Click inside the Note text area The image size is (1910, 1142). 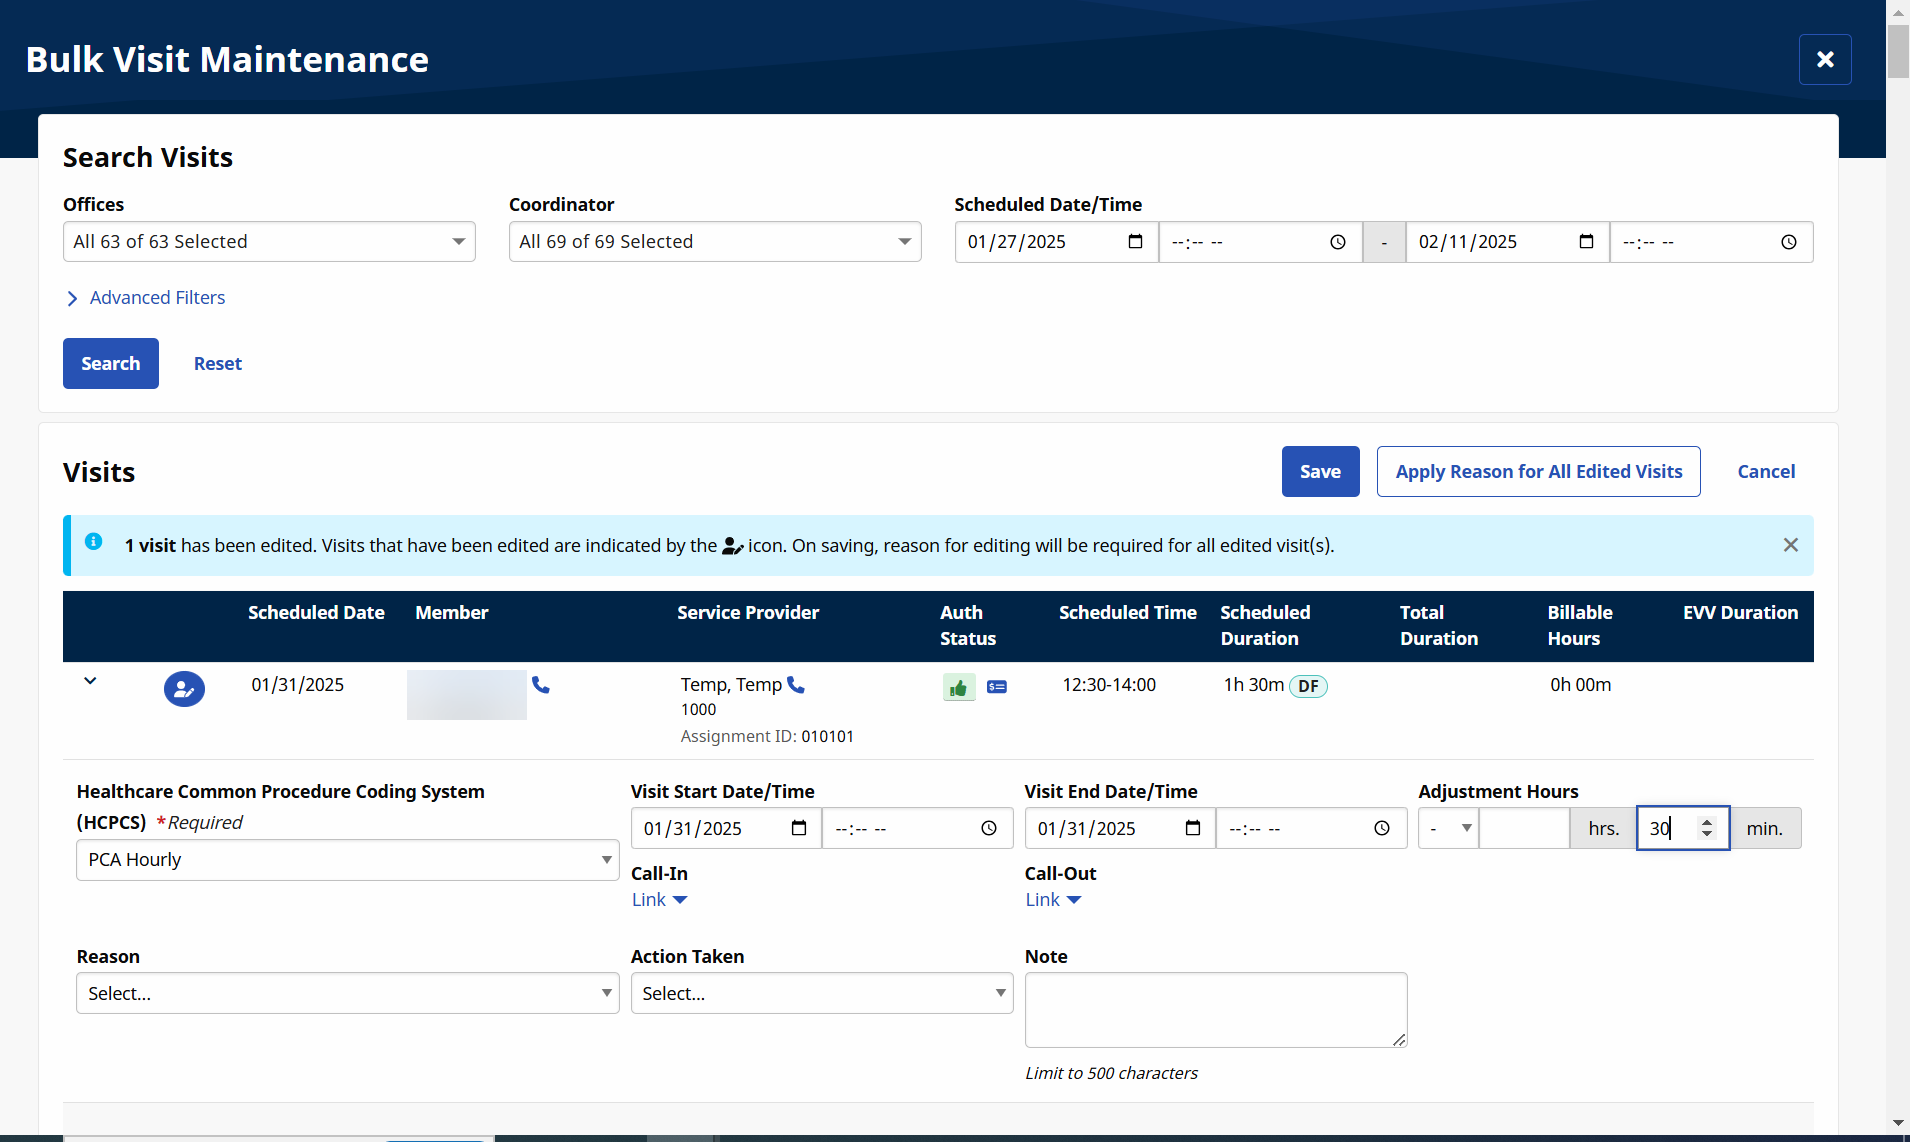(1215, 1010)
